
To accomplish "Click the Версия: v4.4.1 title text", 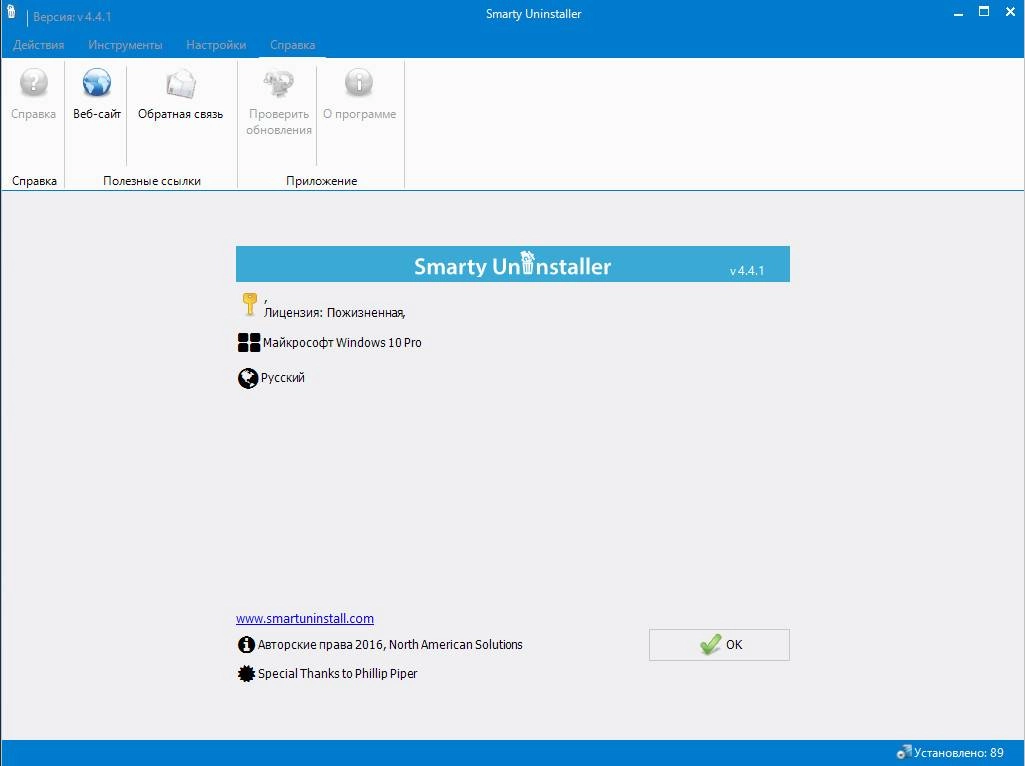I will [72, 17].
